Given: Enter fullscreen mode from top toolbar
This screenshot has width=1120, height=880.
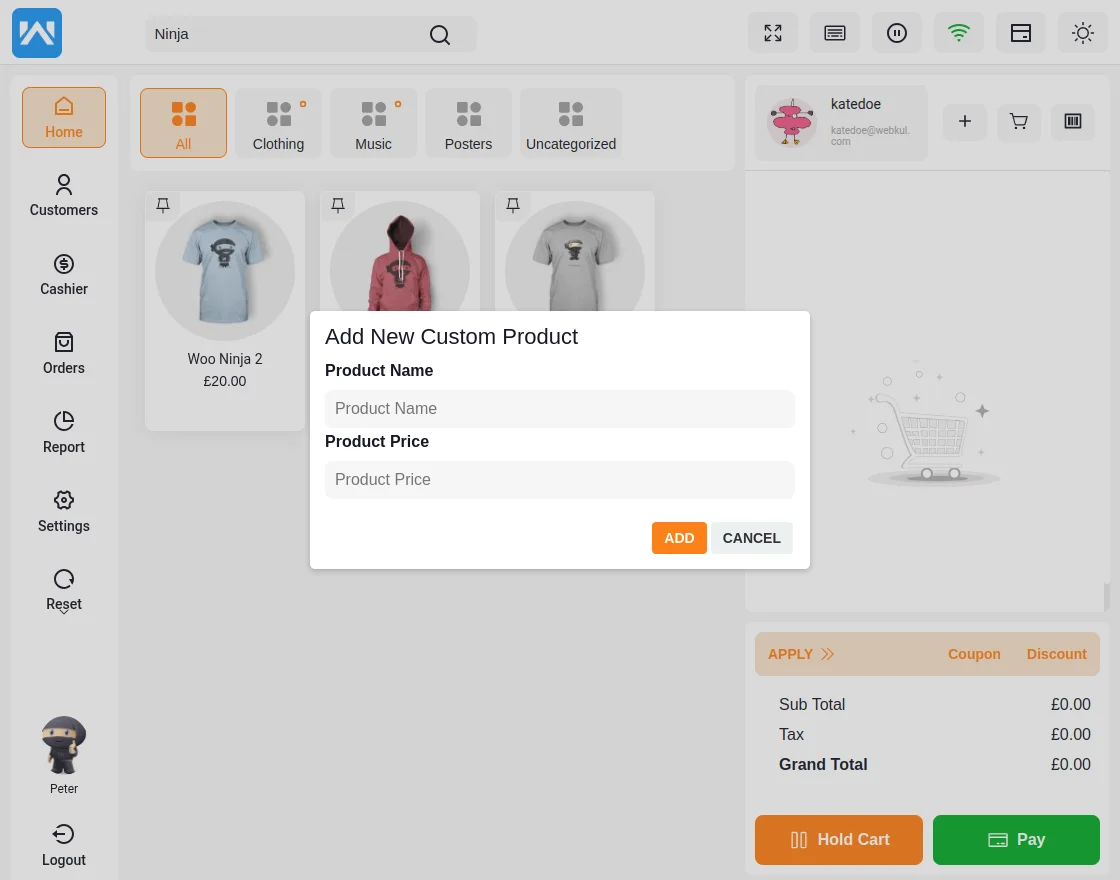Looking at the screenshot, I should coord(773,33).
